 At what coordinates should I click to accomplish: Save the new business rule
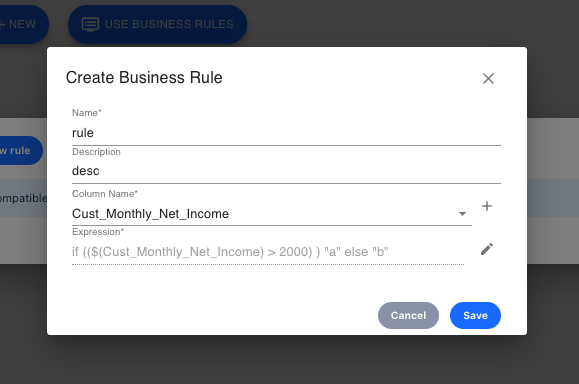point(475,315)
